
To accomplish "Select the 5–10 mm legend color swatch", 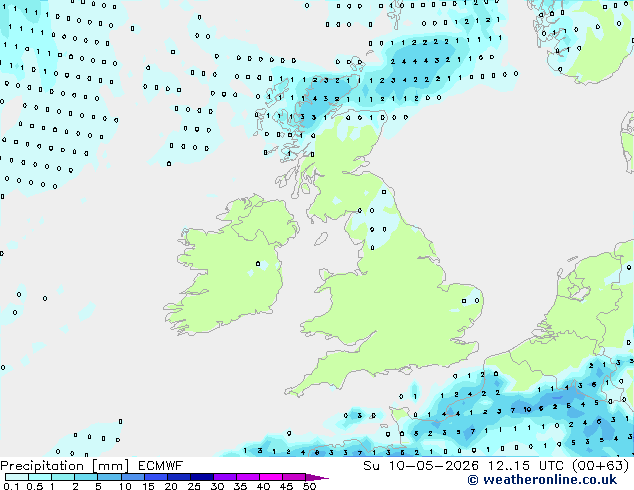I will click(x=109, y=477).
